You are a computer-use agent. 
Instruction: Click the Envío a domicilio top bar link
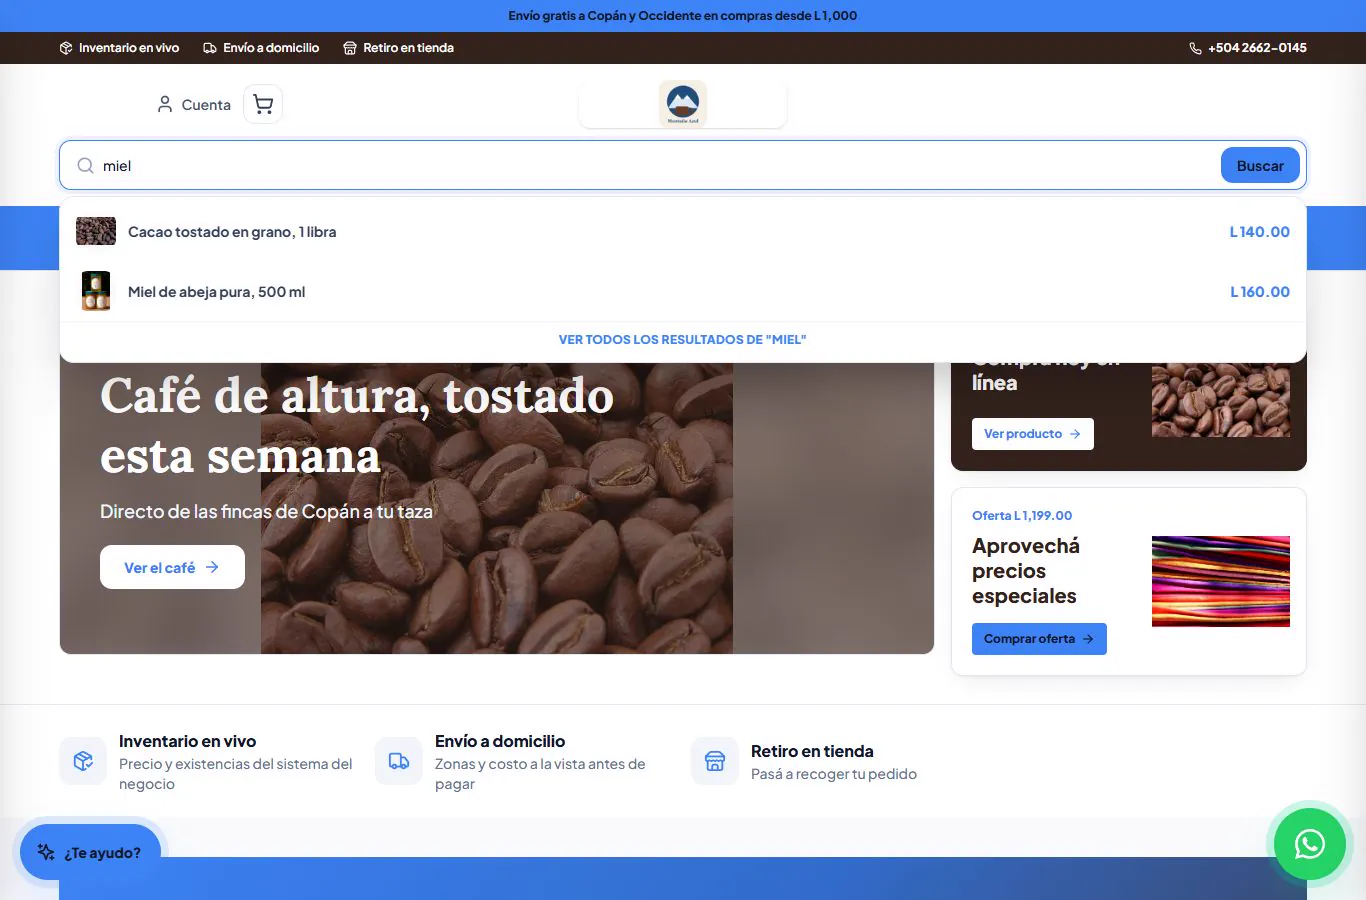(261, 48)
